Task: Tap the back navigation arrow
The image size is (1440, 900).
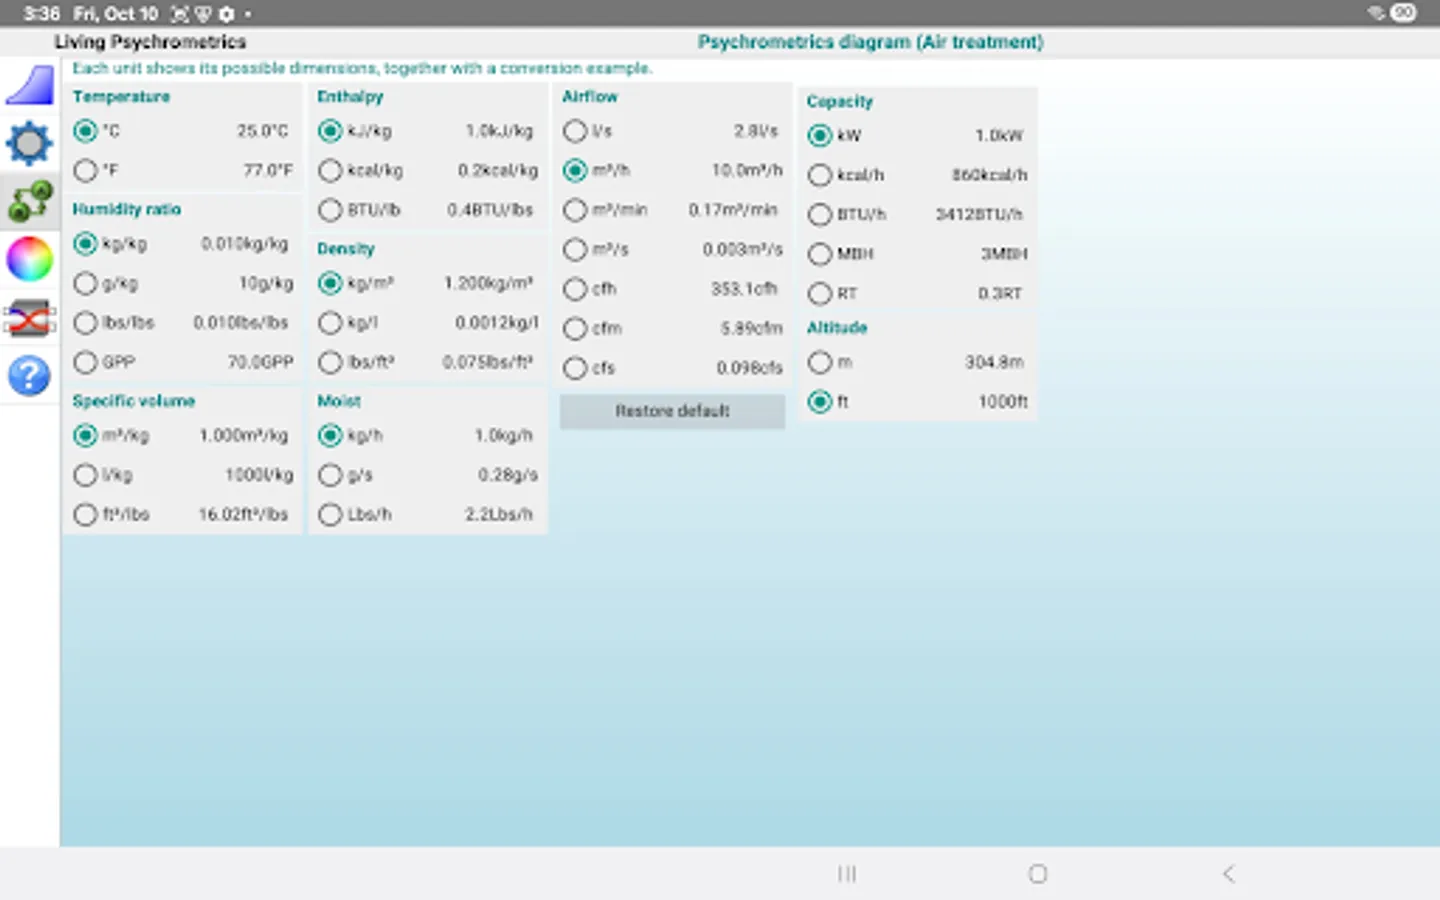Action: click(1228, 873)
